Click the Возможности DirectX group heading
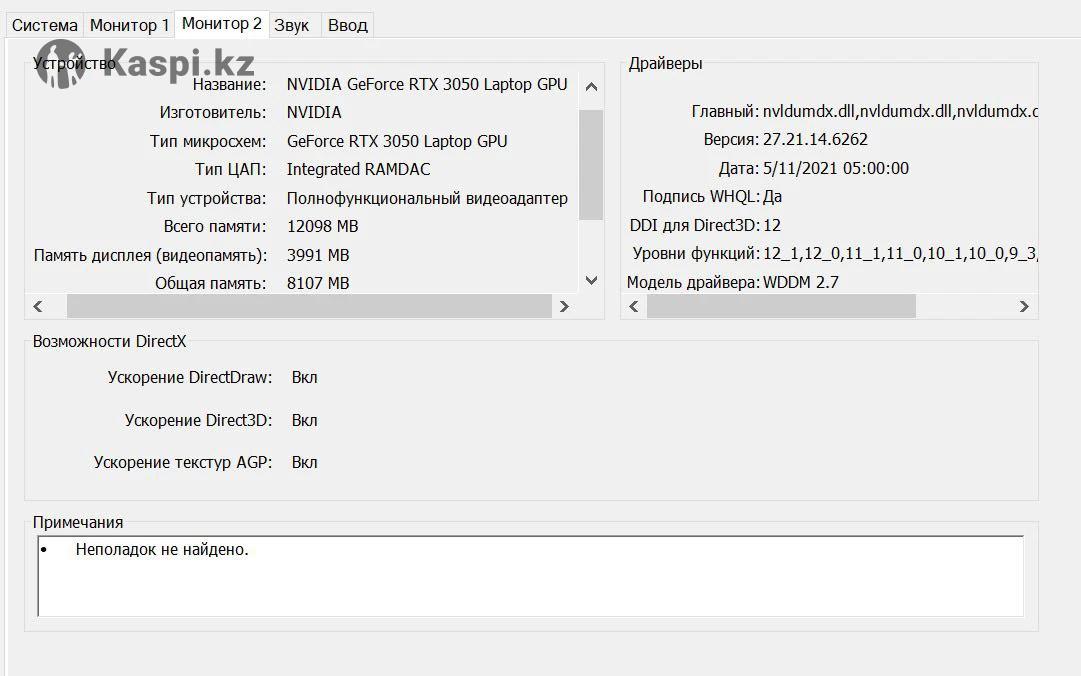The height and width of the screenshot is (676, 1081). 109,342
